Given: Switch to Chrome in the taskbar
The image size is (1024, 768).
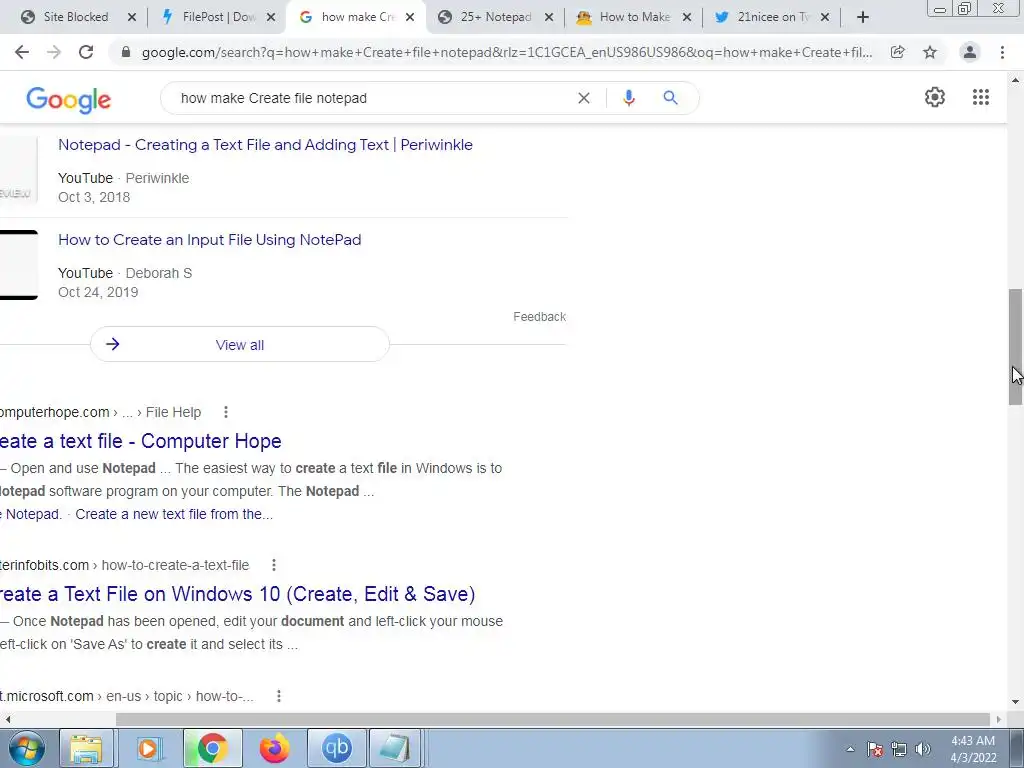Looking at the screenshot, I should (x=212, y=748).
